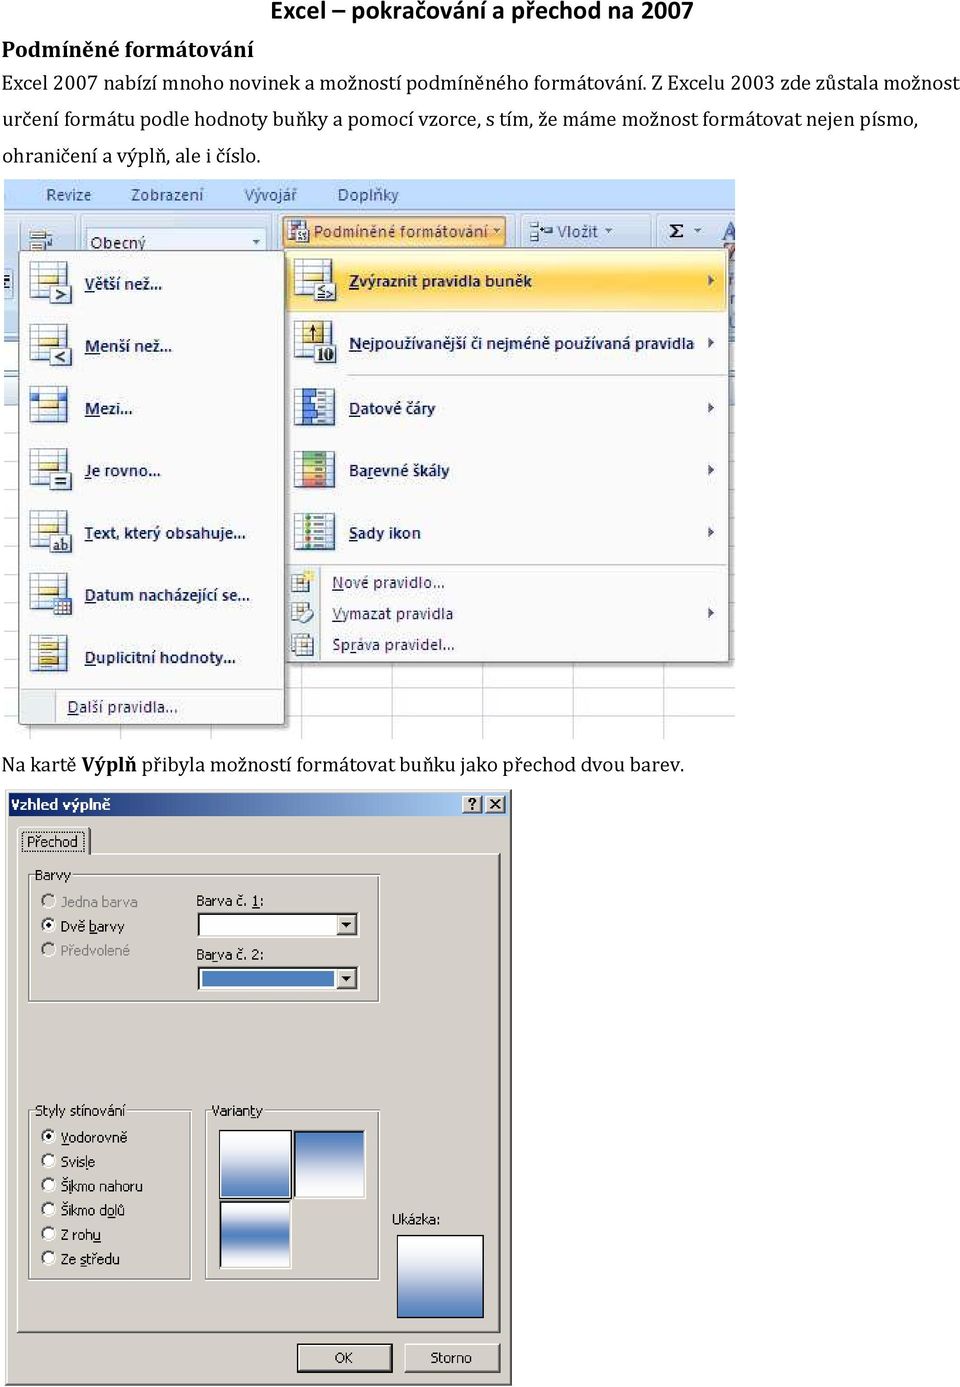Screen dimensions: 960x1387
Task: Expand Nejpoužívanější či nejméně používaná pravidla arrow
Action: click(x=711, y=342)
